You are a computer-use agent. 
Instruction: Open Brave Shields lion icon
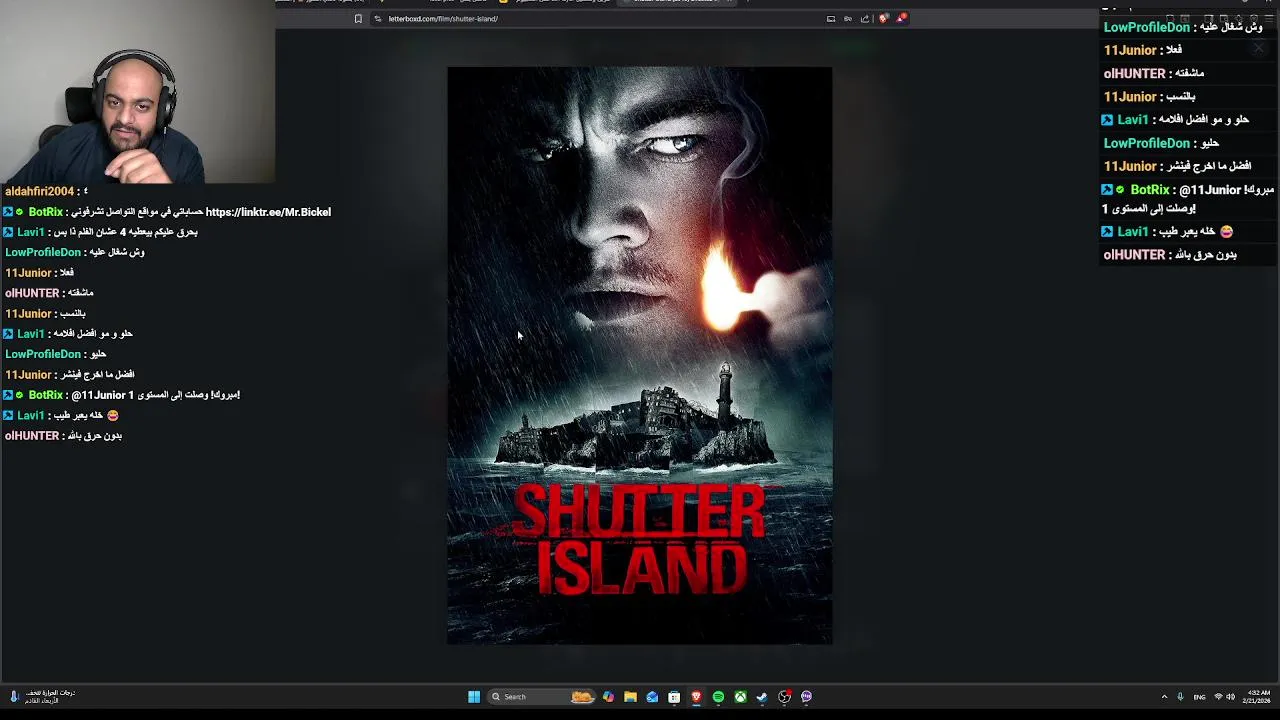(x=884, y=18)
